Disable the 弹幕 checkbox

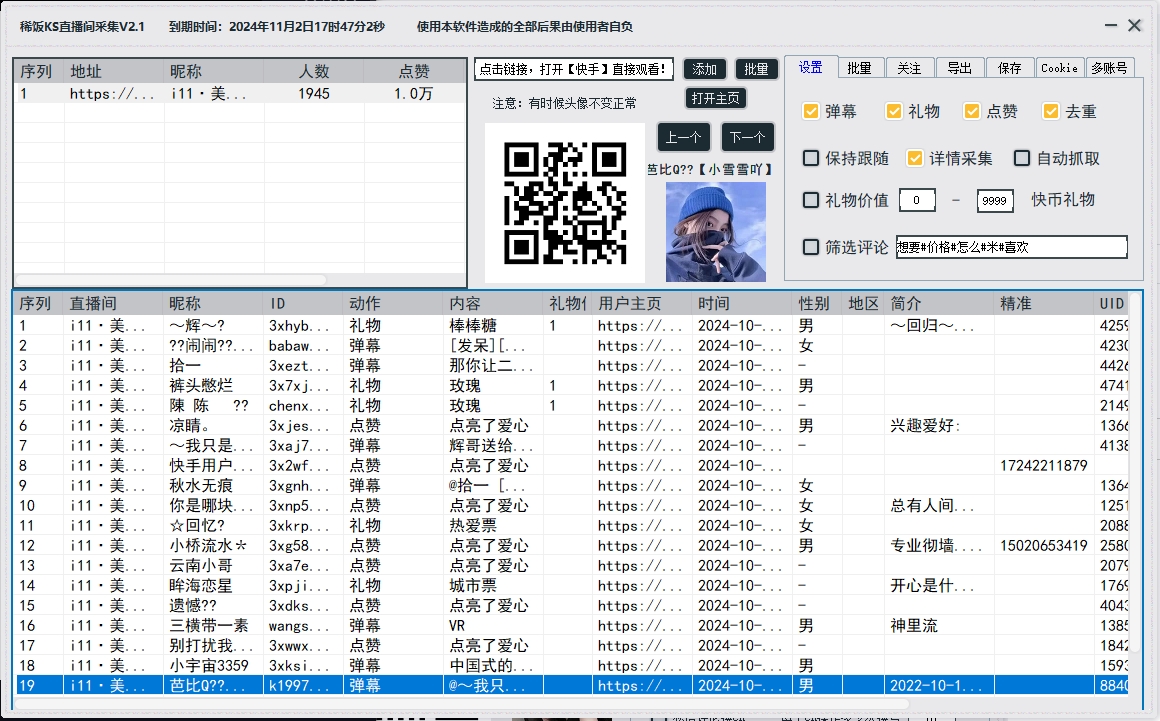(x=811, y=111)
